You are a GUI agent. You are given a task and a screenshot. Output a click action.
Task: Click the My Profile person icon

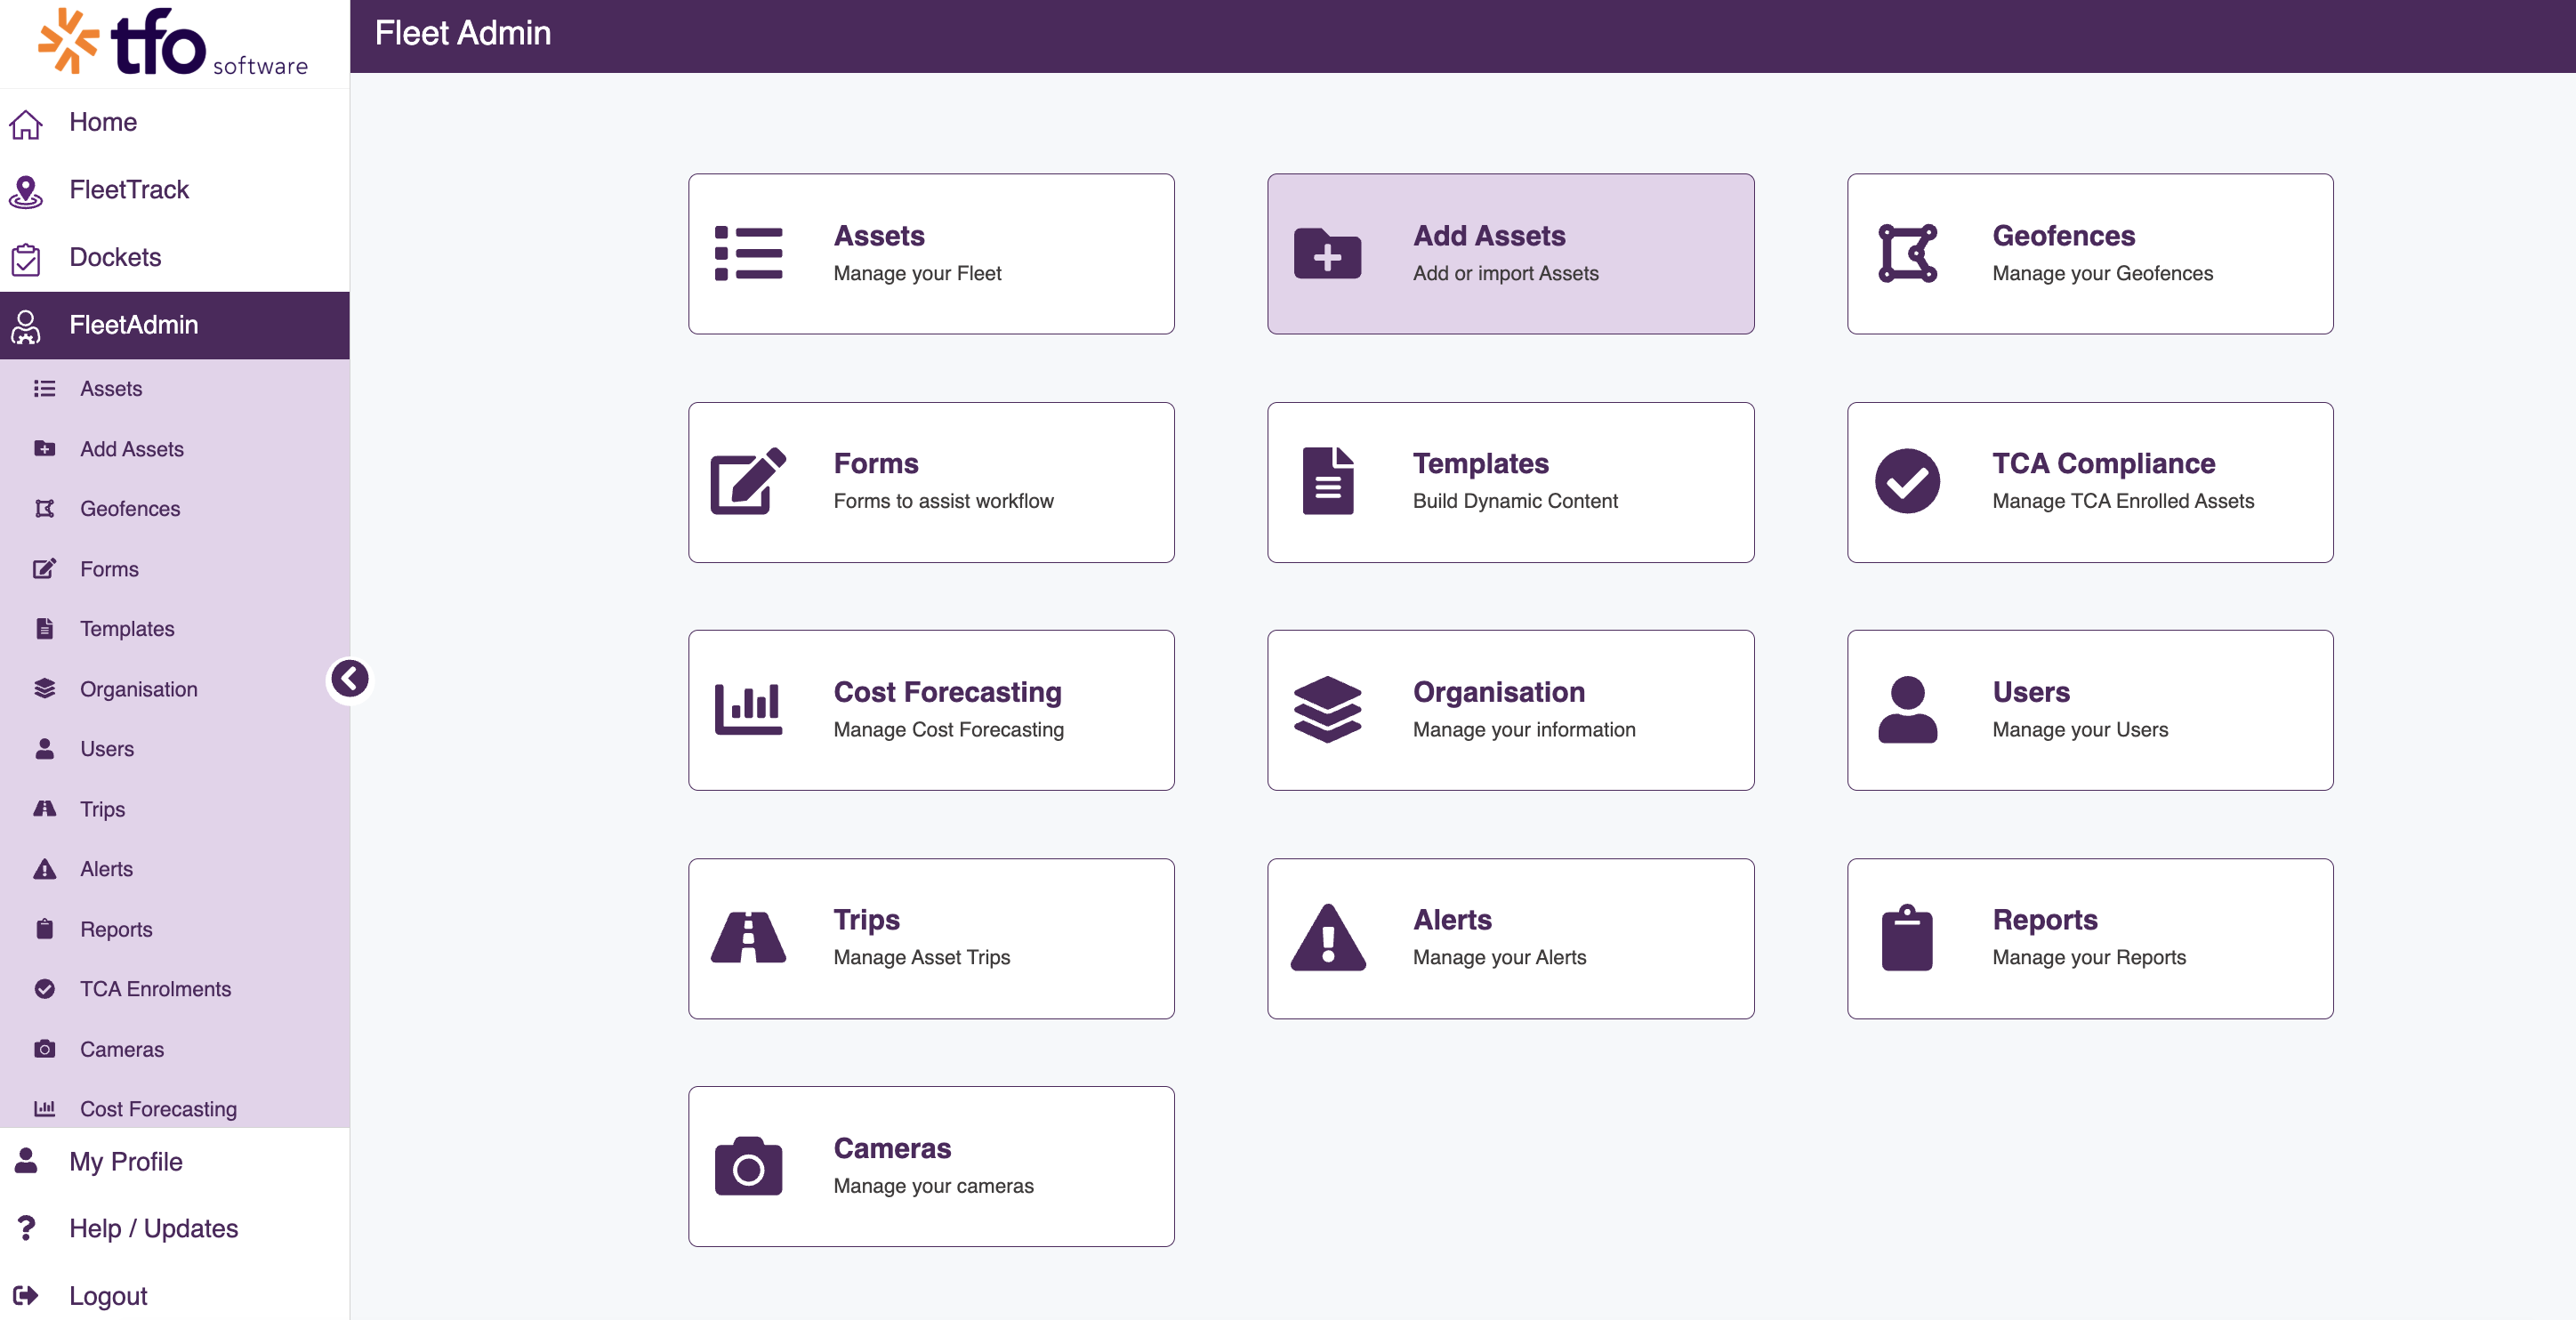pyautogui.click(x=26, y=1160)
